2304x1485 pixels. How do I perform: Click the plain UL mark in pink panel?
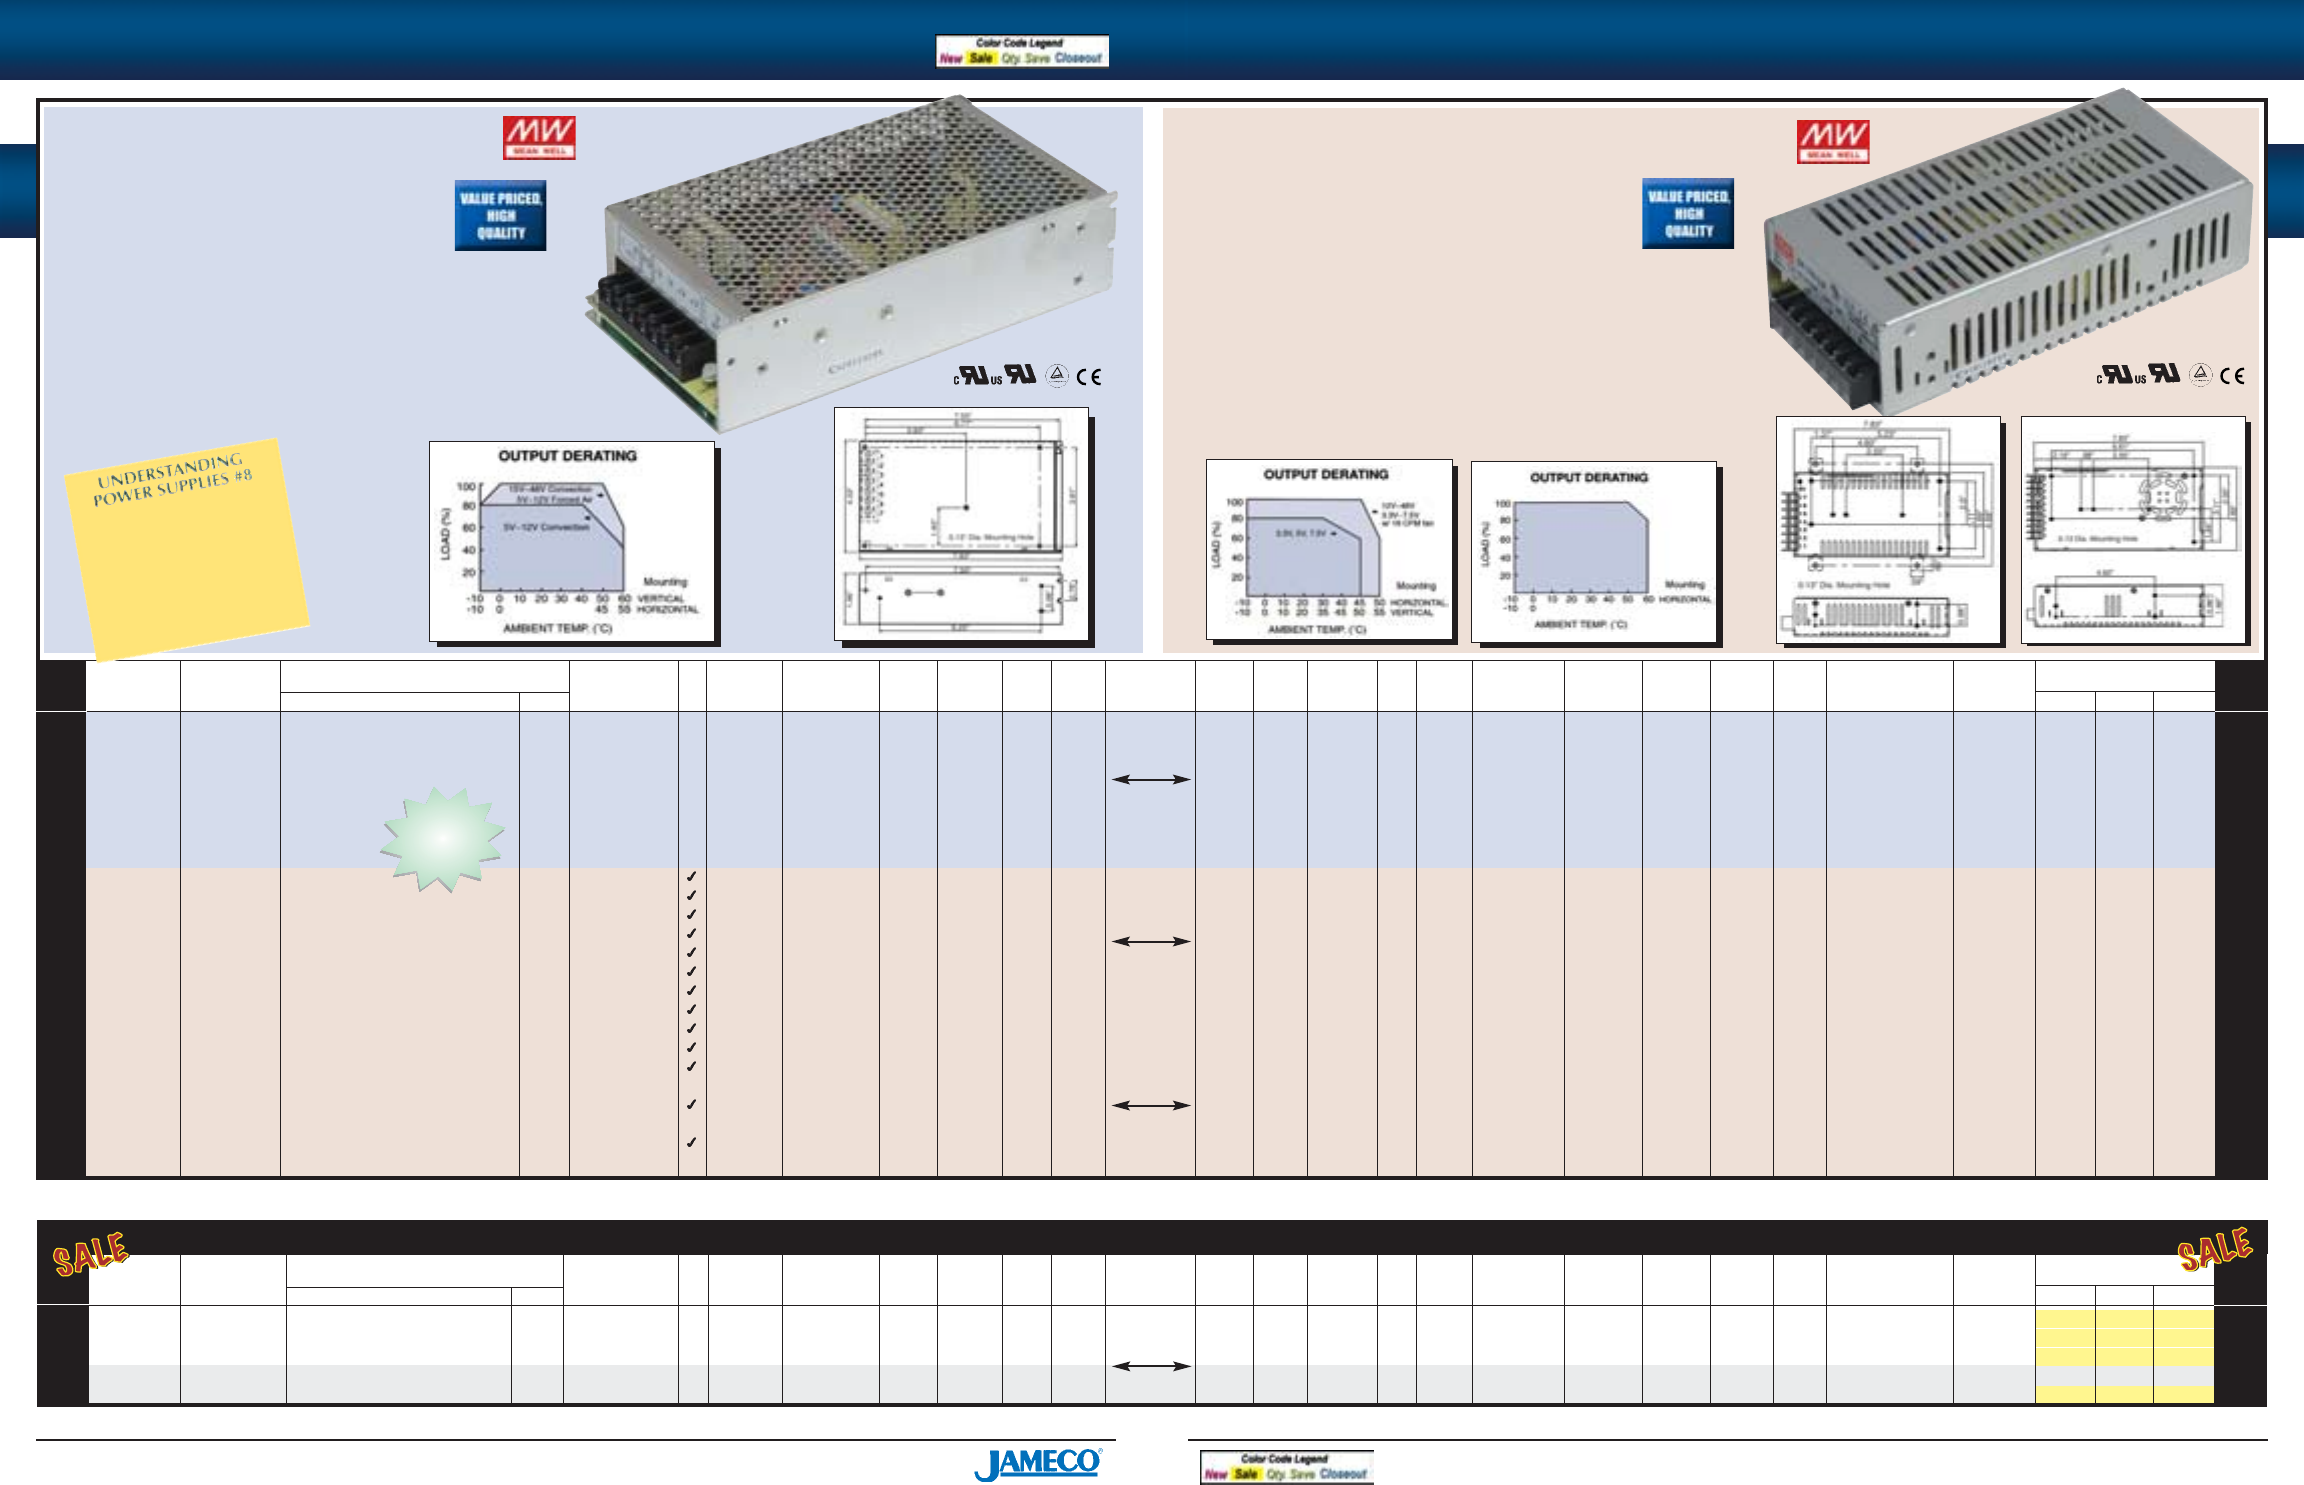pyautogui.click(x=2164, y=372)
